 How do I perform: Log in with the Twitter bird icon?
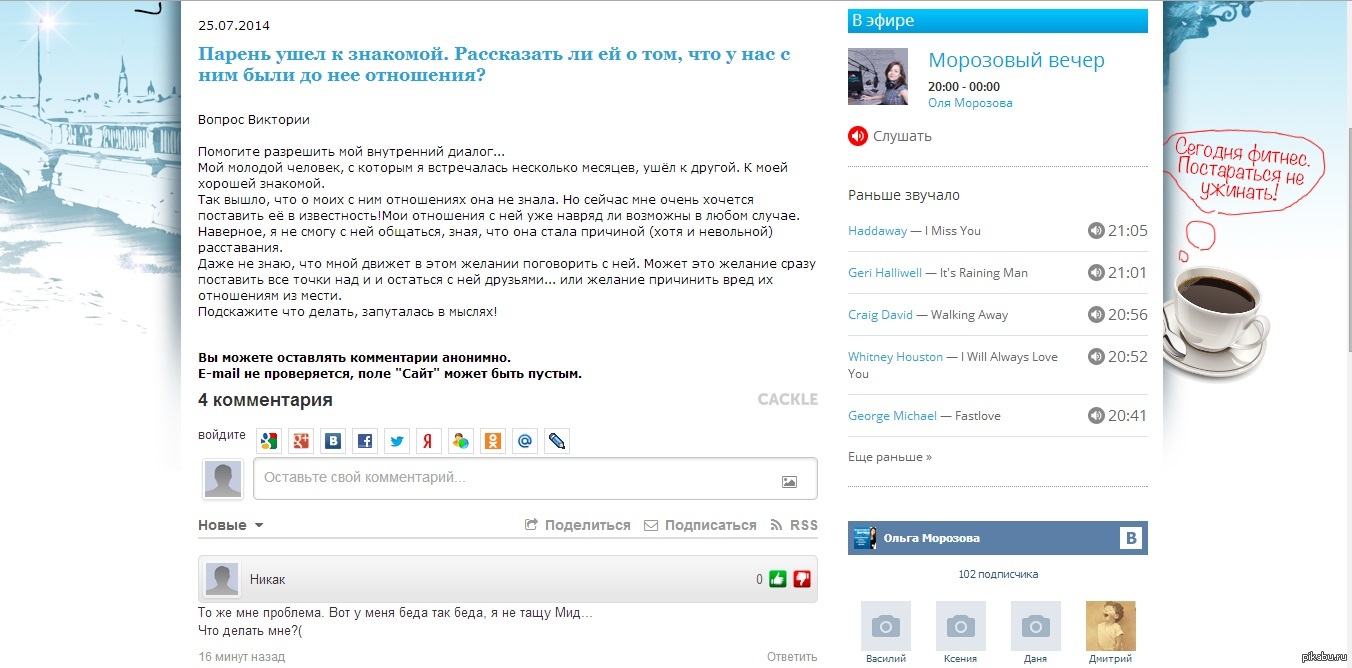click(x=397, y=441)
